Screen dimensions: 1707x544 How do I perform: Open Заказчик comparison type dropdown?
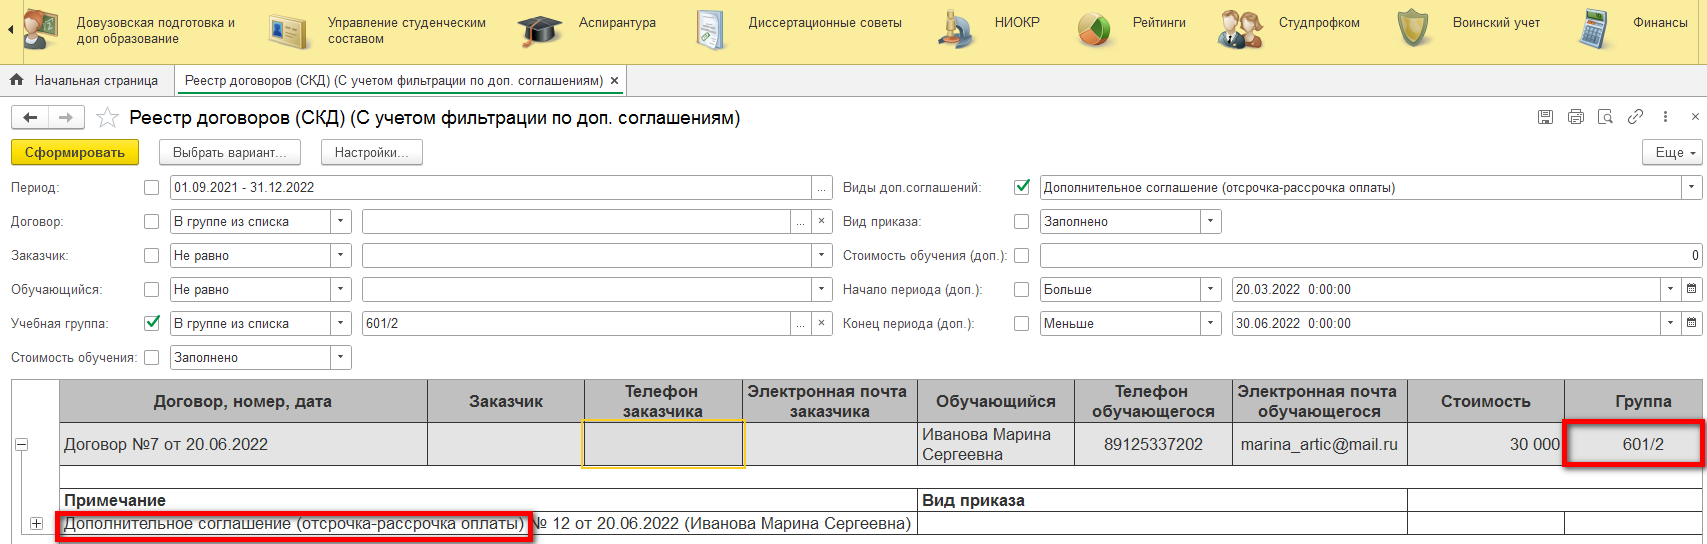pos(341,256)
